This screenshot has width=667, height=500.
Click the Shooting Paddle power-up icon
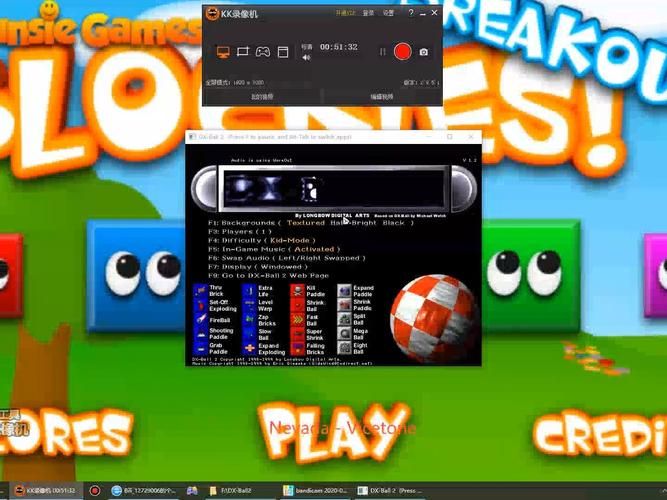(x=200, y=334)
